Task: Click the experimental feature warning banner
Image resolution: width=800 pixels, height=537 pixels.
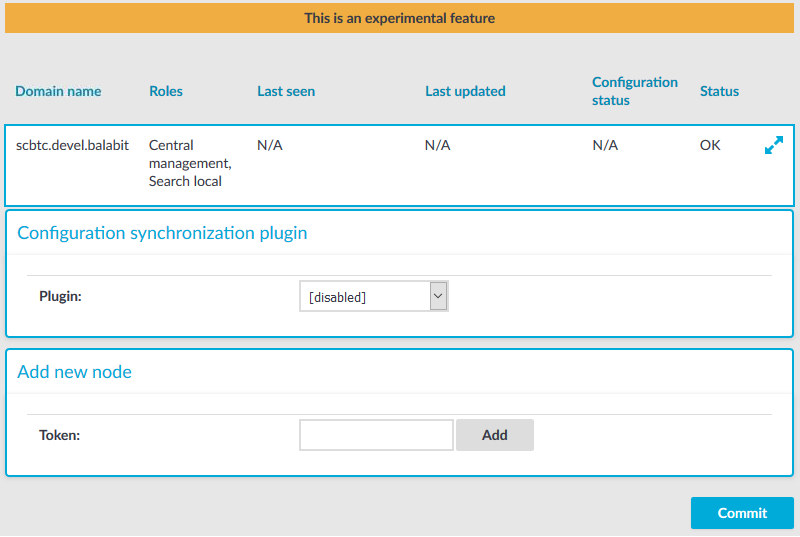Action: (x=399, y=18)
